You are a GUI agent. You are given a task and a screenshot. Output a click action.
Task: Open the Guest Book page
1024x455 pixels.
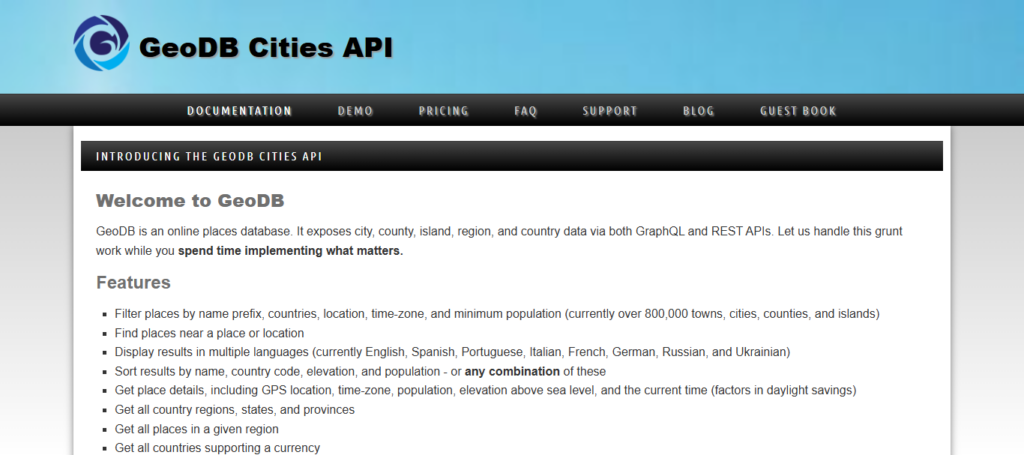[798, 111]
